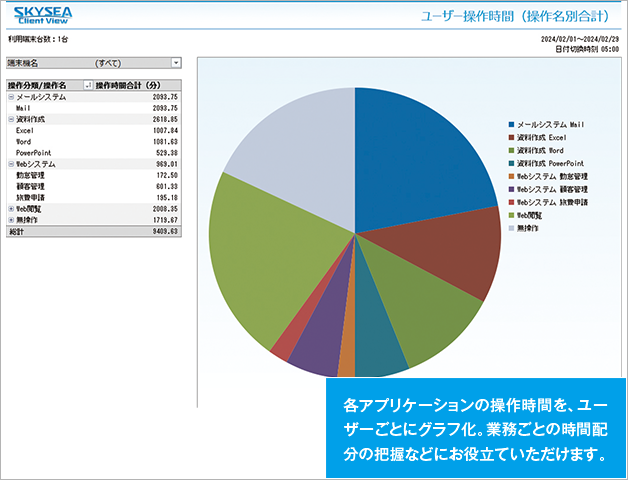Select the 資料作成 Excel legend color swatch

[511, 137]
